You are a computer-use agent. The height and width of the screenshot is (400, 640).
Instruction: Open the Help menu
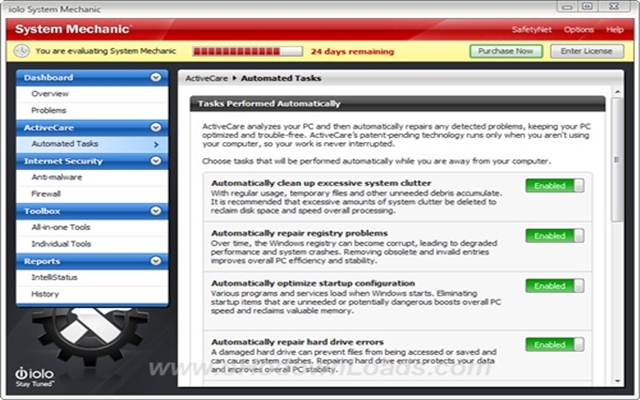pos(614,30)
